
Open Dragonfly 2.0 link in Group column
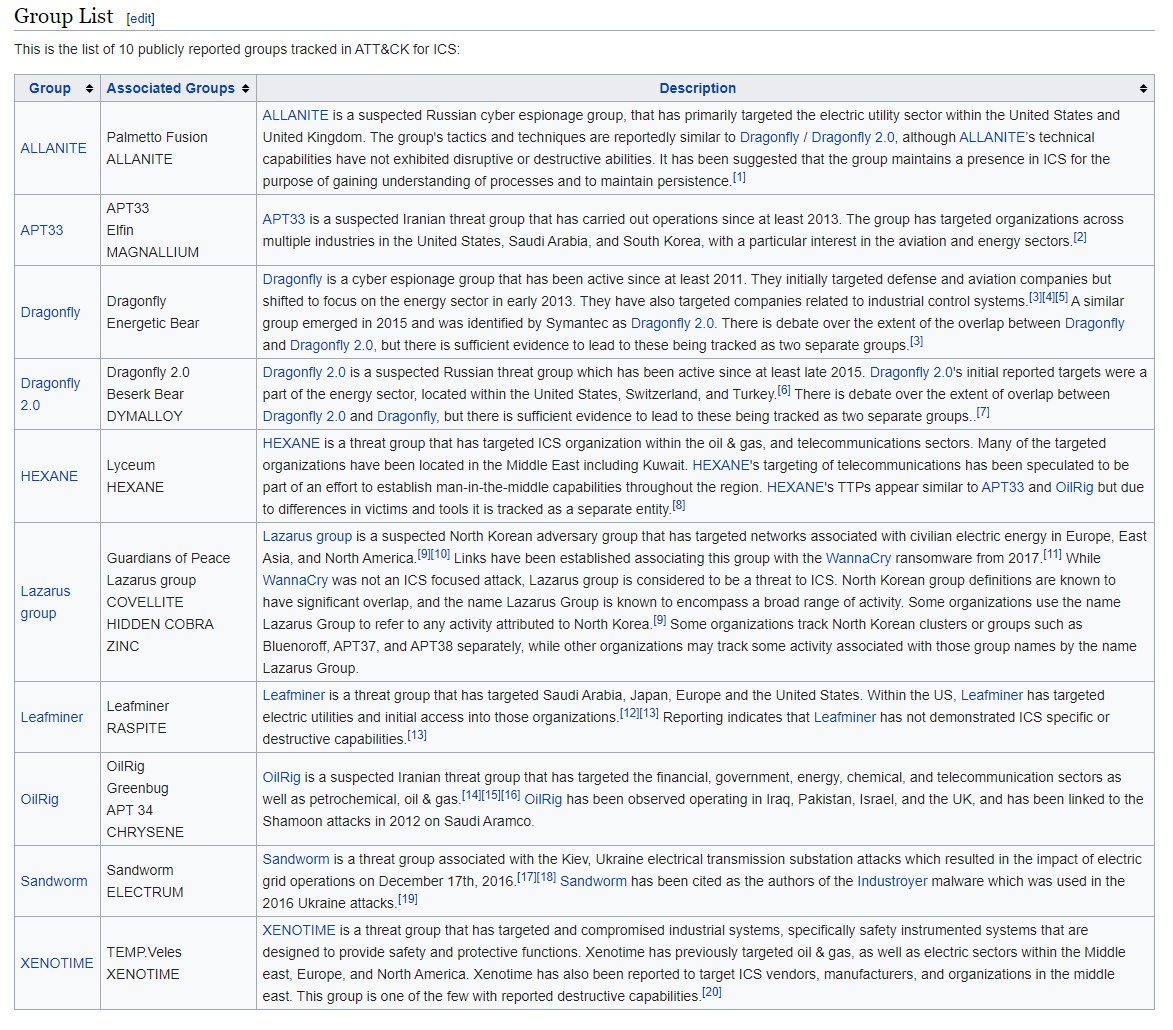pos(50,394)
